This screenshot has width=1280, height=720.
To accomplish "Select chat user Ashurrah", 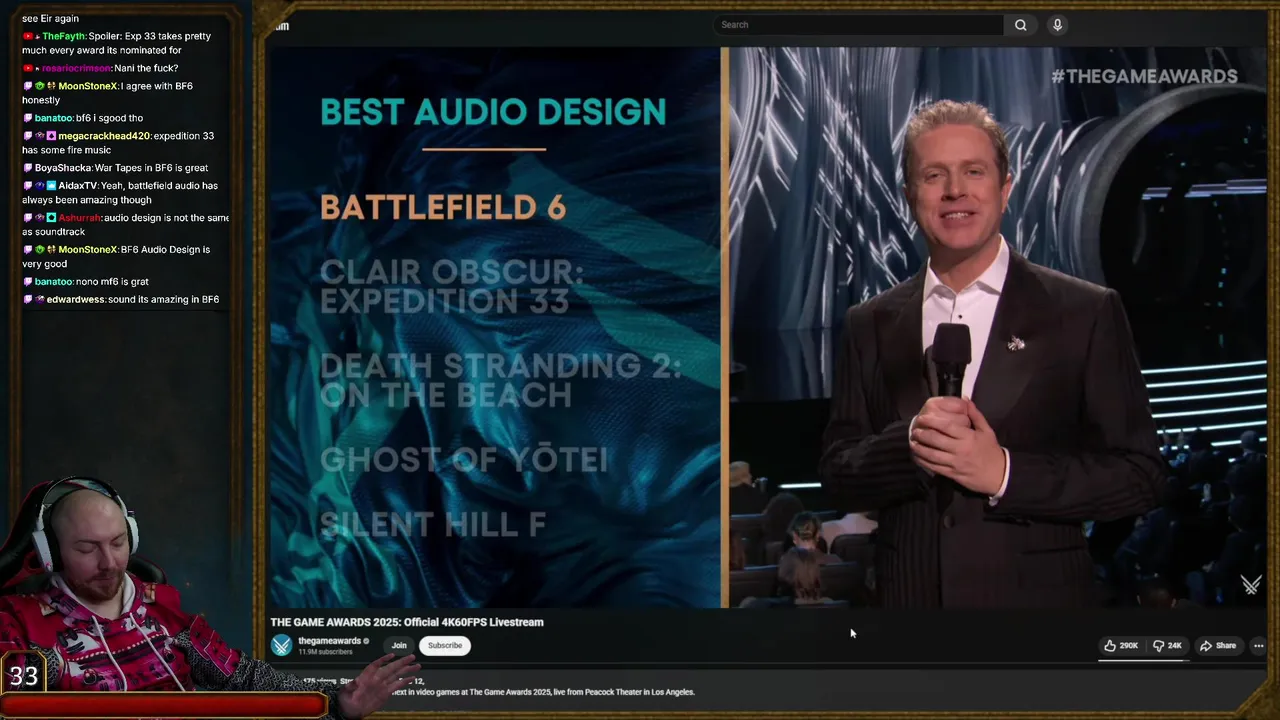I will 79,218.
